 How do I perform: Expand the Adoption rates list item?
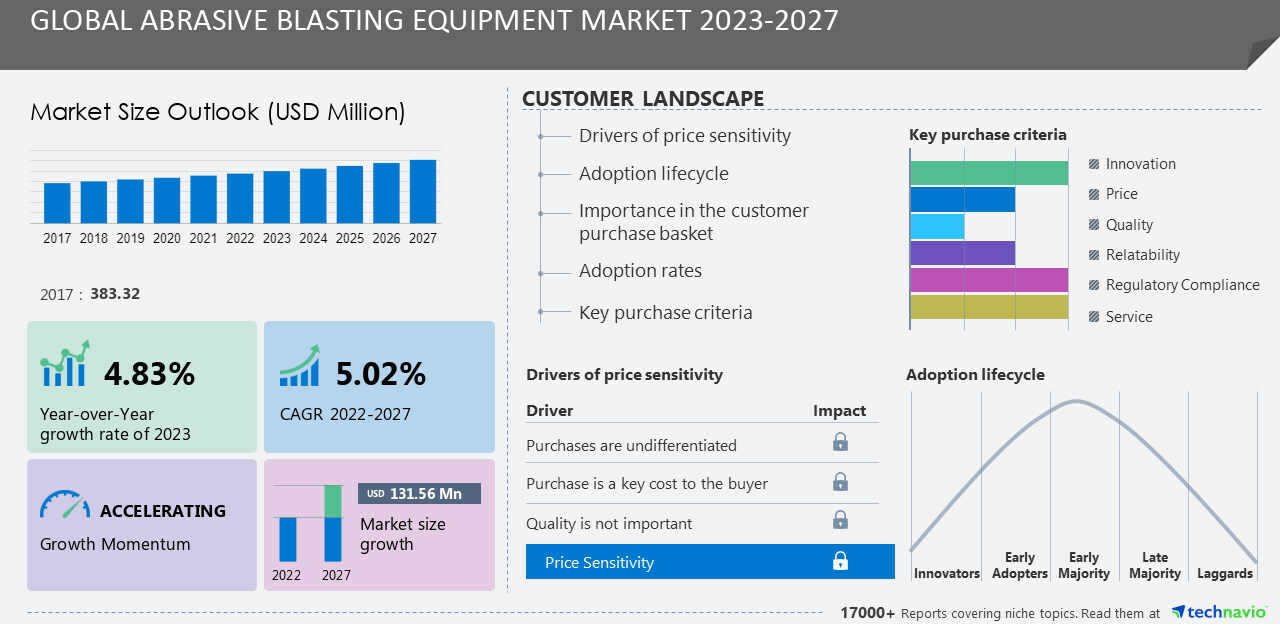pos(640,271)
